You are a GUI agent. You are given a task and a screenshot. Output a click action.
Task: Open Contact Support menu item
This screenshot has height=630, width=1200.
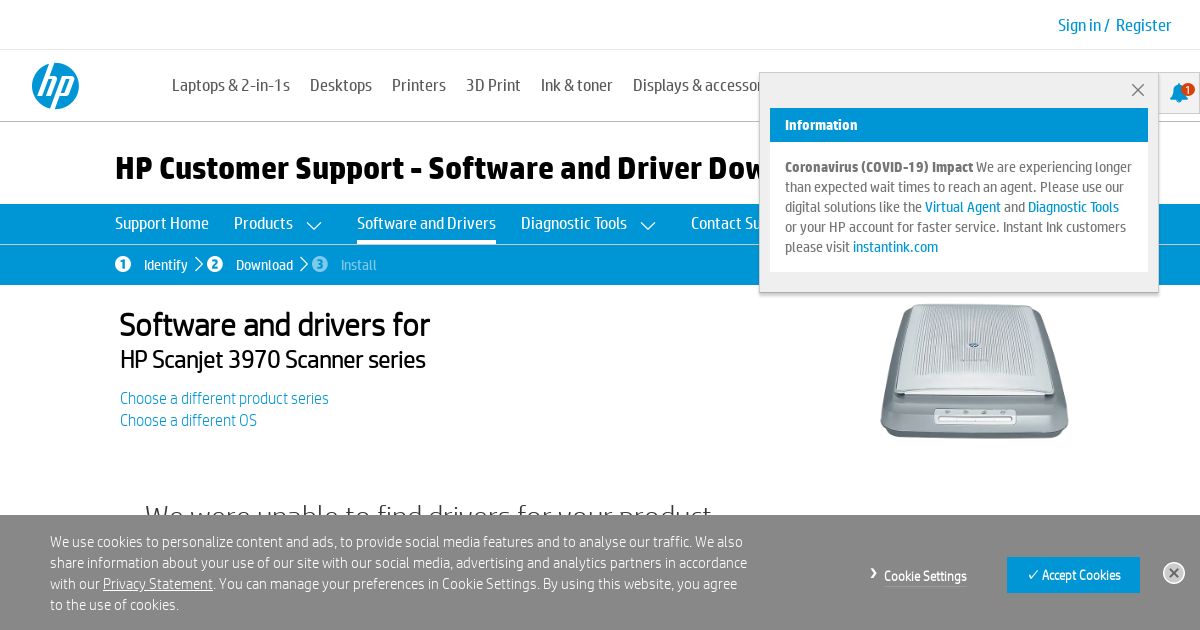725,223
